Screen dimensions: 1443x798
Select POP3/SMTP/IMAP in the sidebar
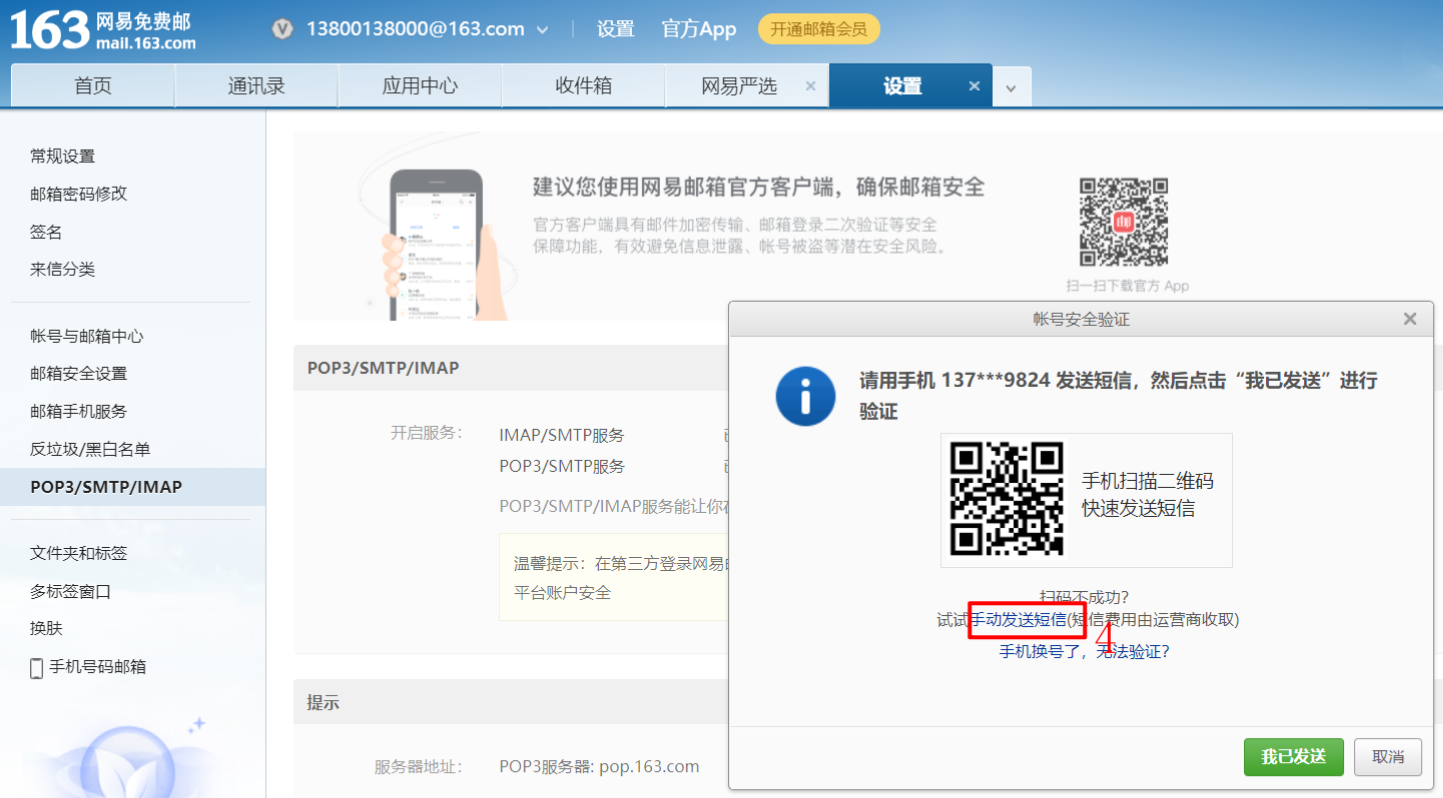tap(132, 487)
